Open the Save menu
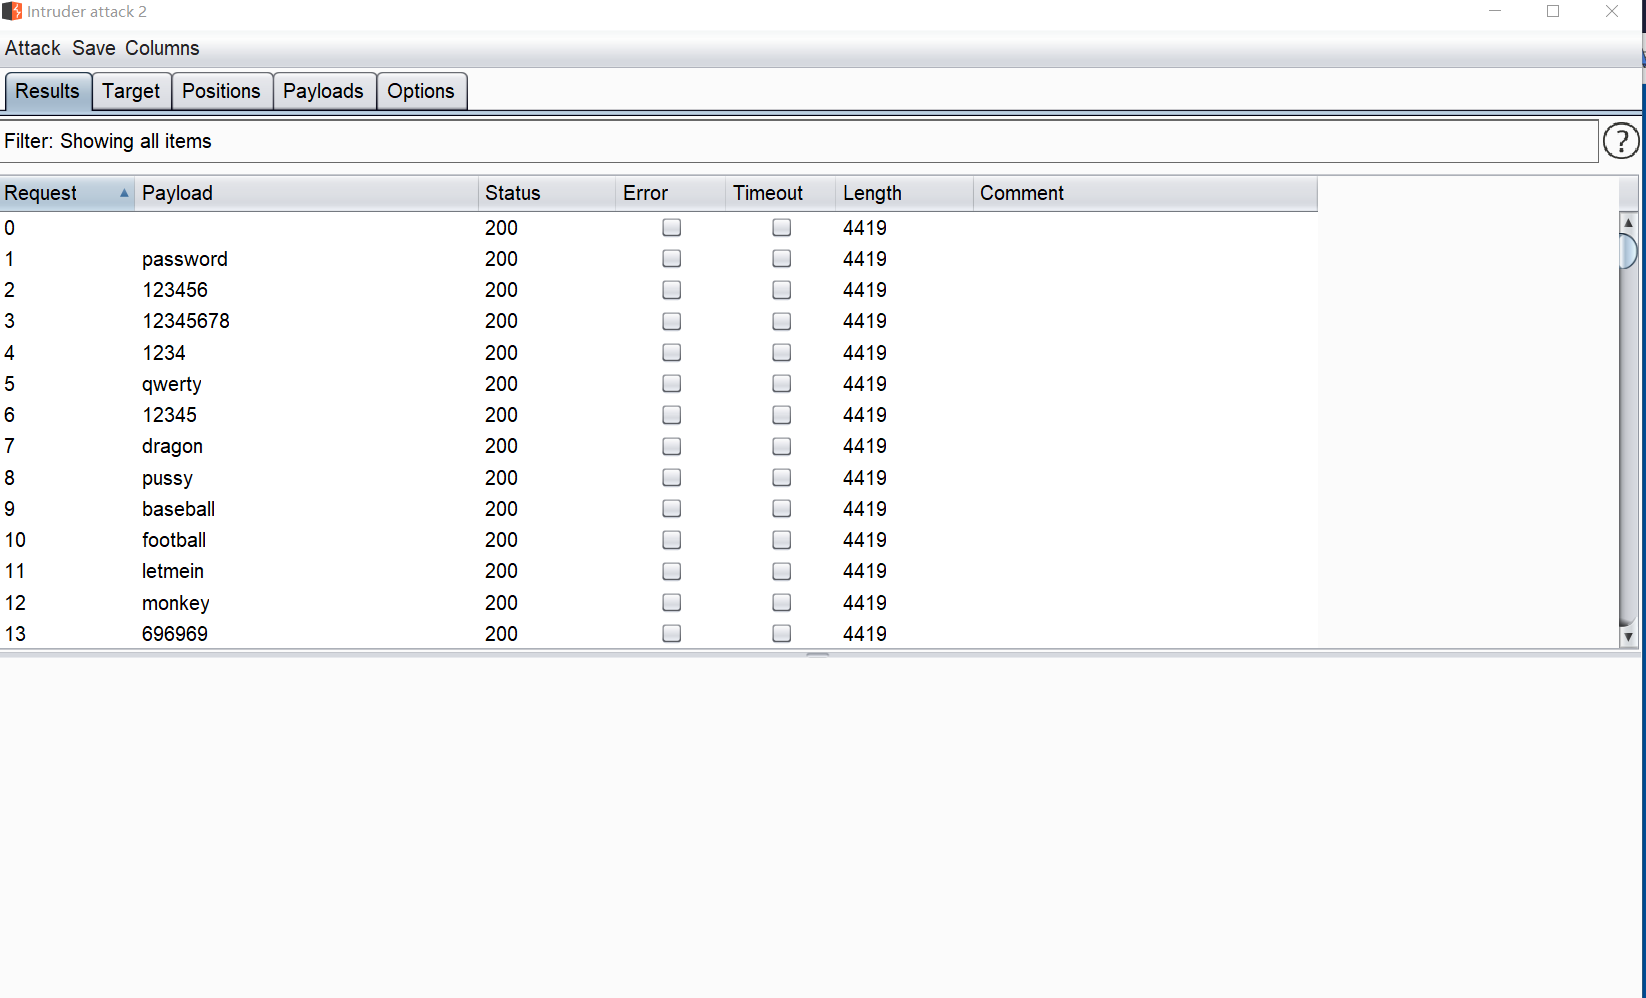 pyautogui.click(x=93, y=48)
